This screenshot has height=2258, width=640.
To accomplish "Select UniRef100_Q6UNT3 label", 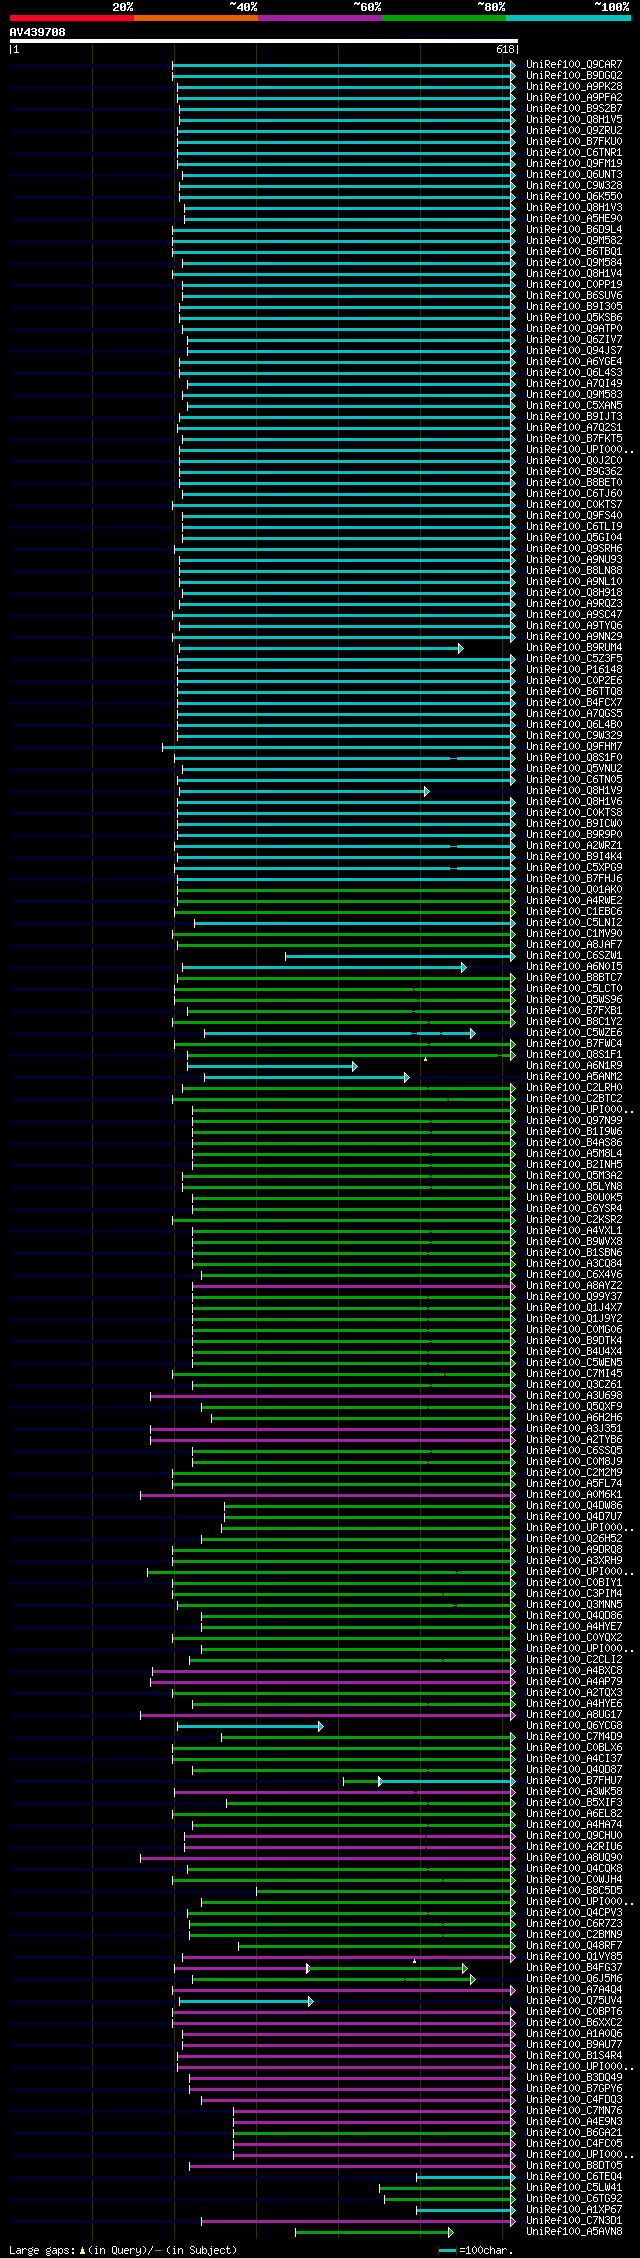I will 574,174.
